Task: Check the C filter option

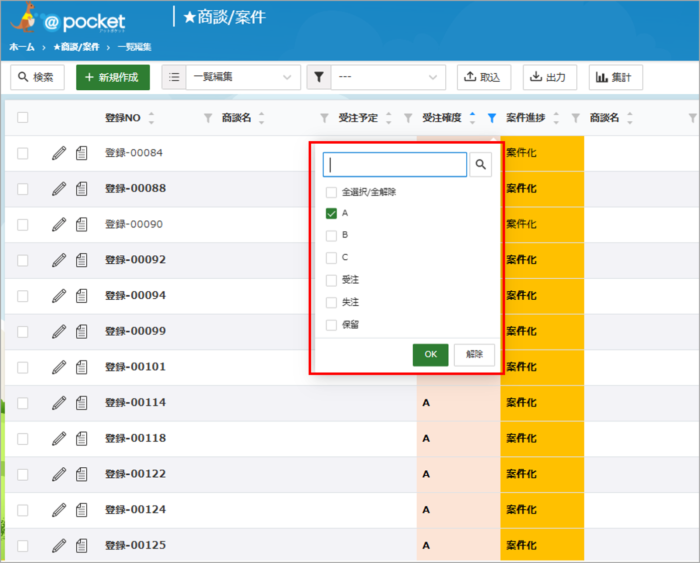Action: [331, 258]
